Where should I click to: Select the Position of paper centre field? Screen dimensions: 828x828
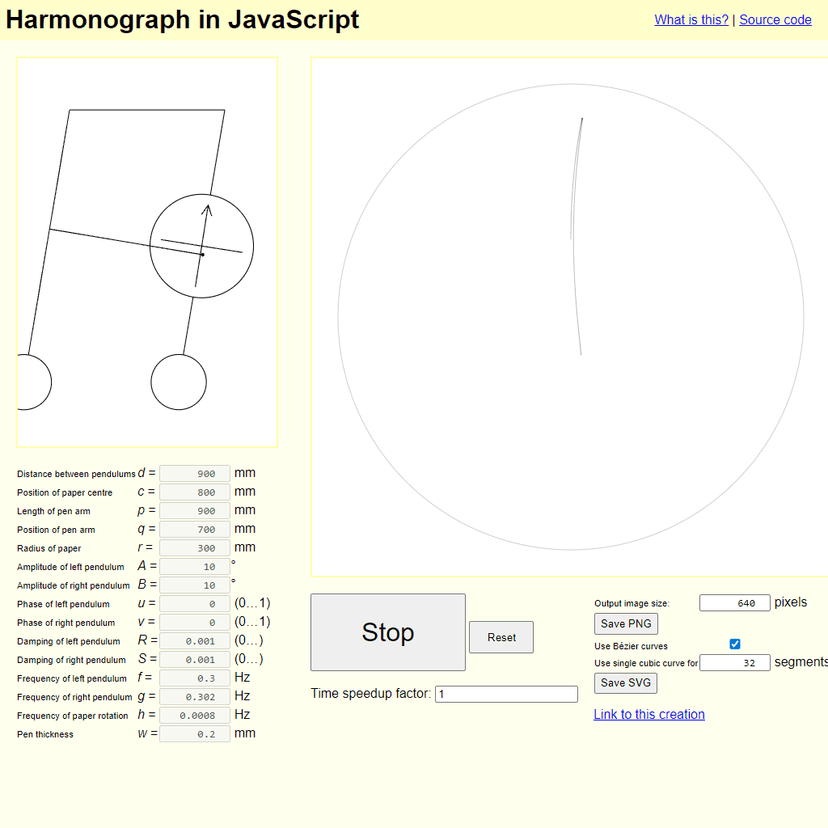click(x=194, y=491)
